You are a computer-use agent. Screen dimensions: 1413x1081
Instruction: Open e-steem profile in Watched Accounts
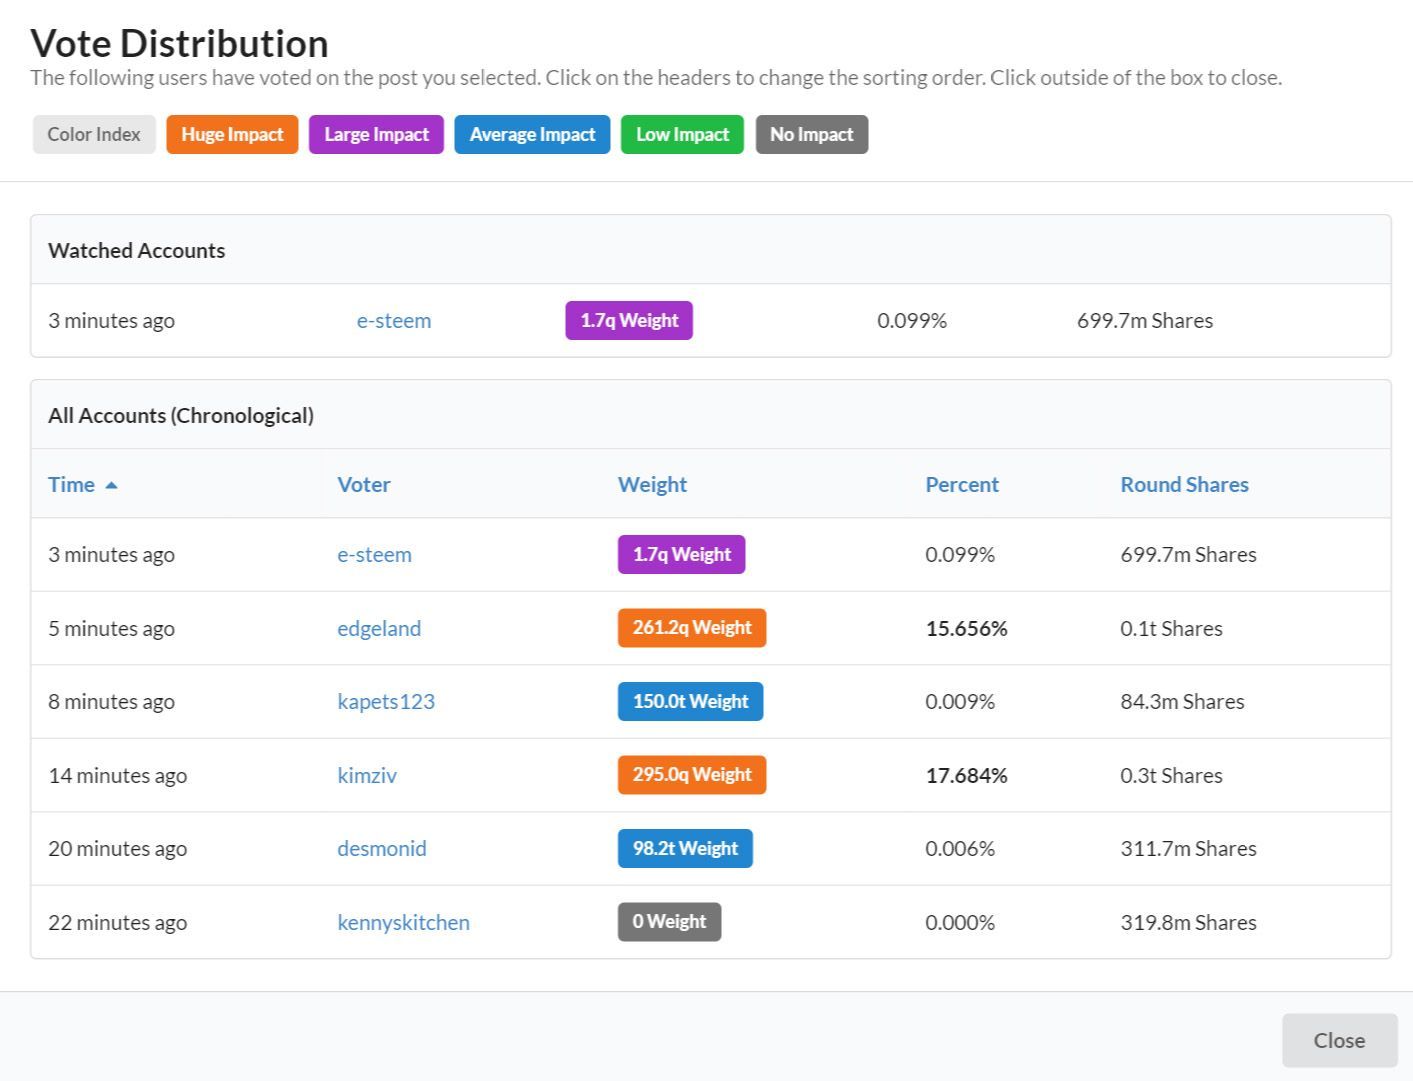click(x=394, y=321)
